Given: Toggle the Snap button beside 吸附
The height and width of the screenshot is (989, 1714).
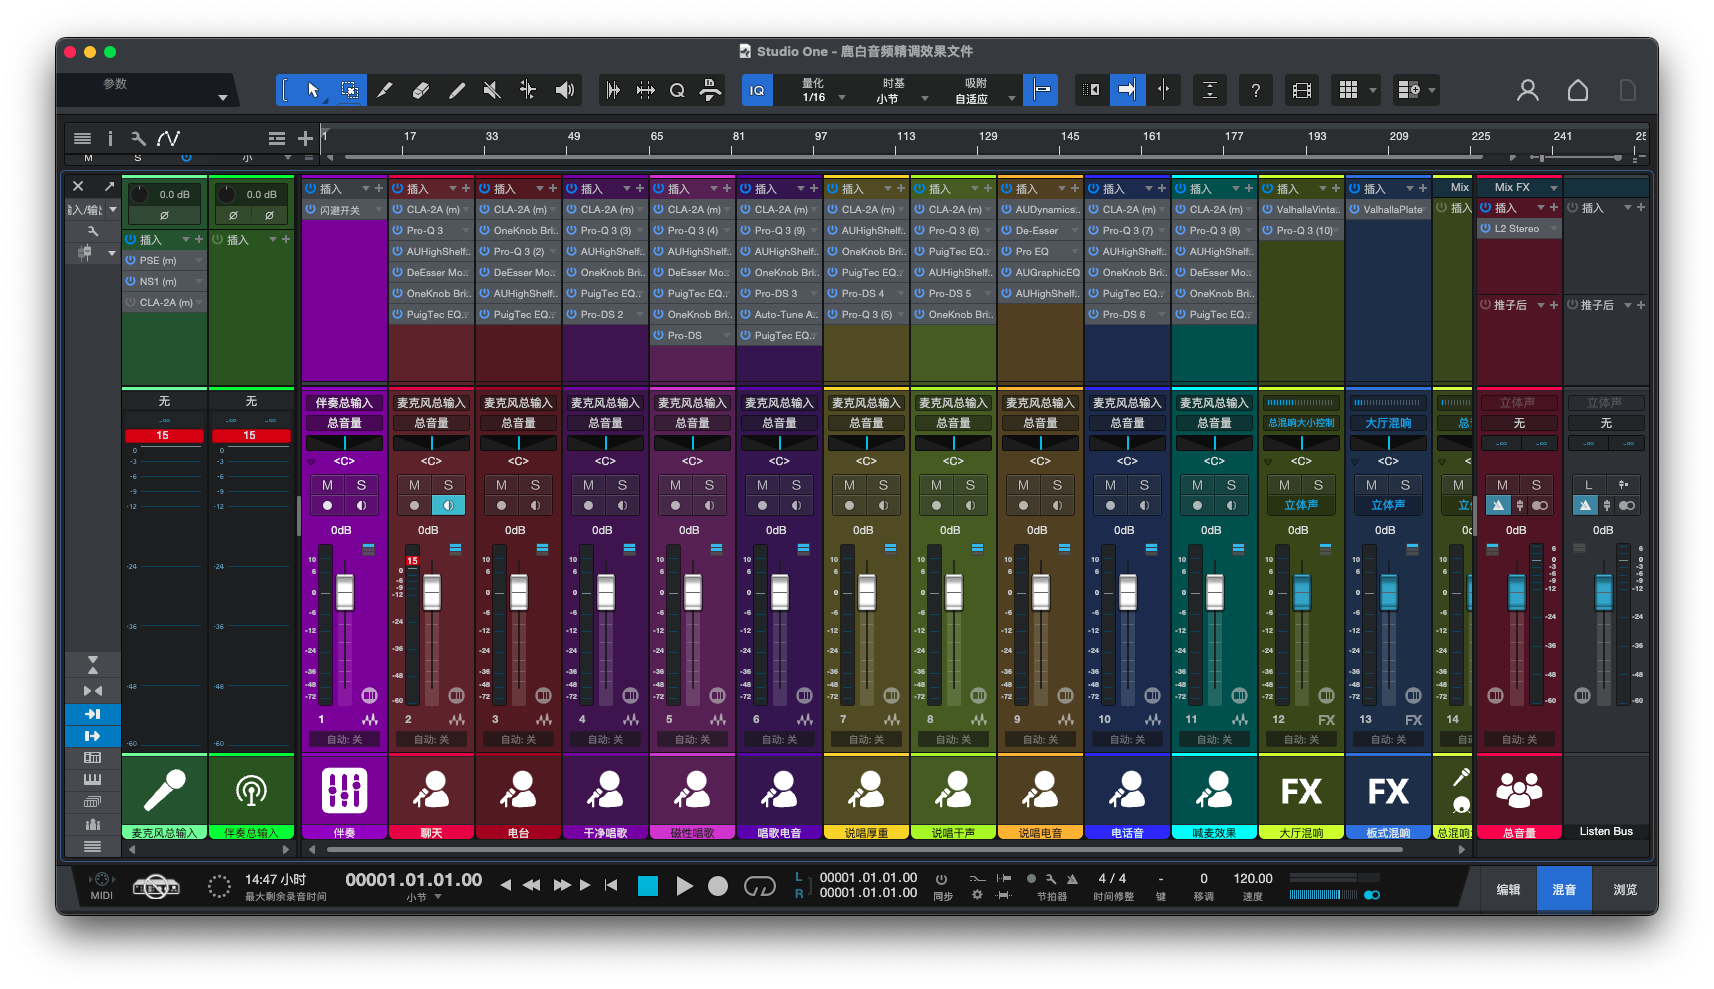Looking at the screenshot, I should (1041, 90).
